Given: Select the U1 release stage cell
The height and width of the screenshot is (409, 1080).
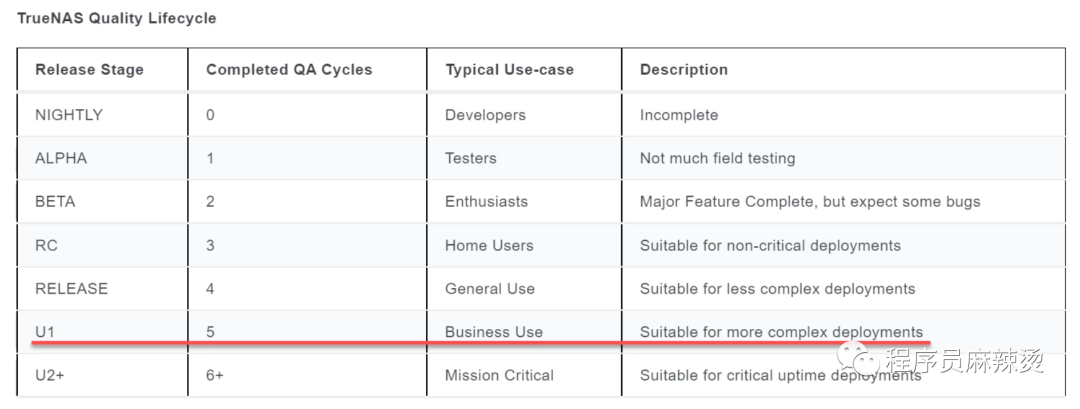Looking at the screenshot, I should (45, 332).
